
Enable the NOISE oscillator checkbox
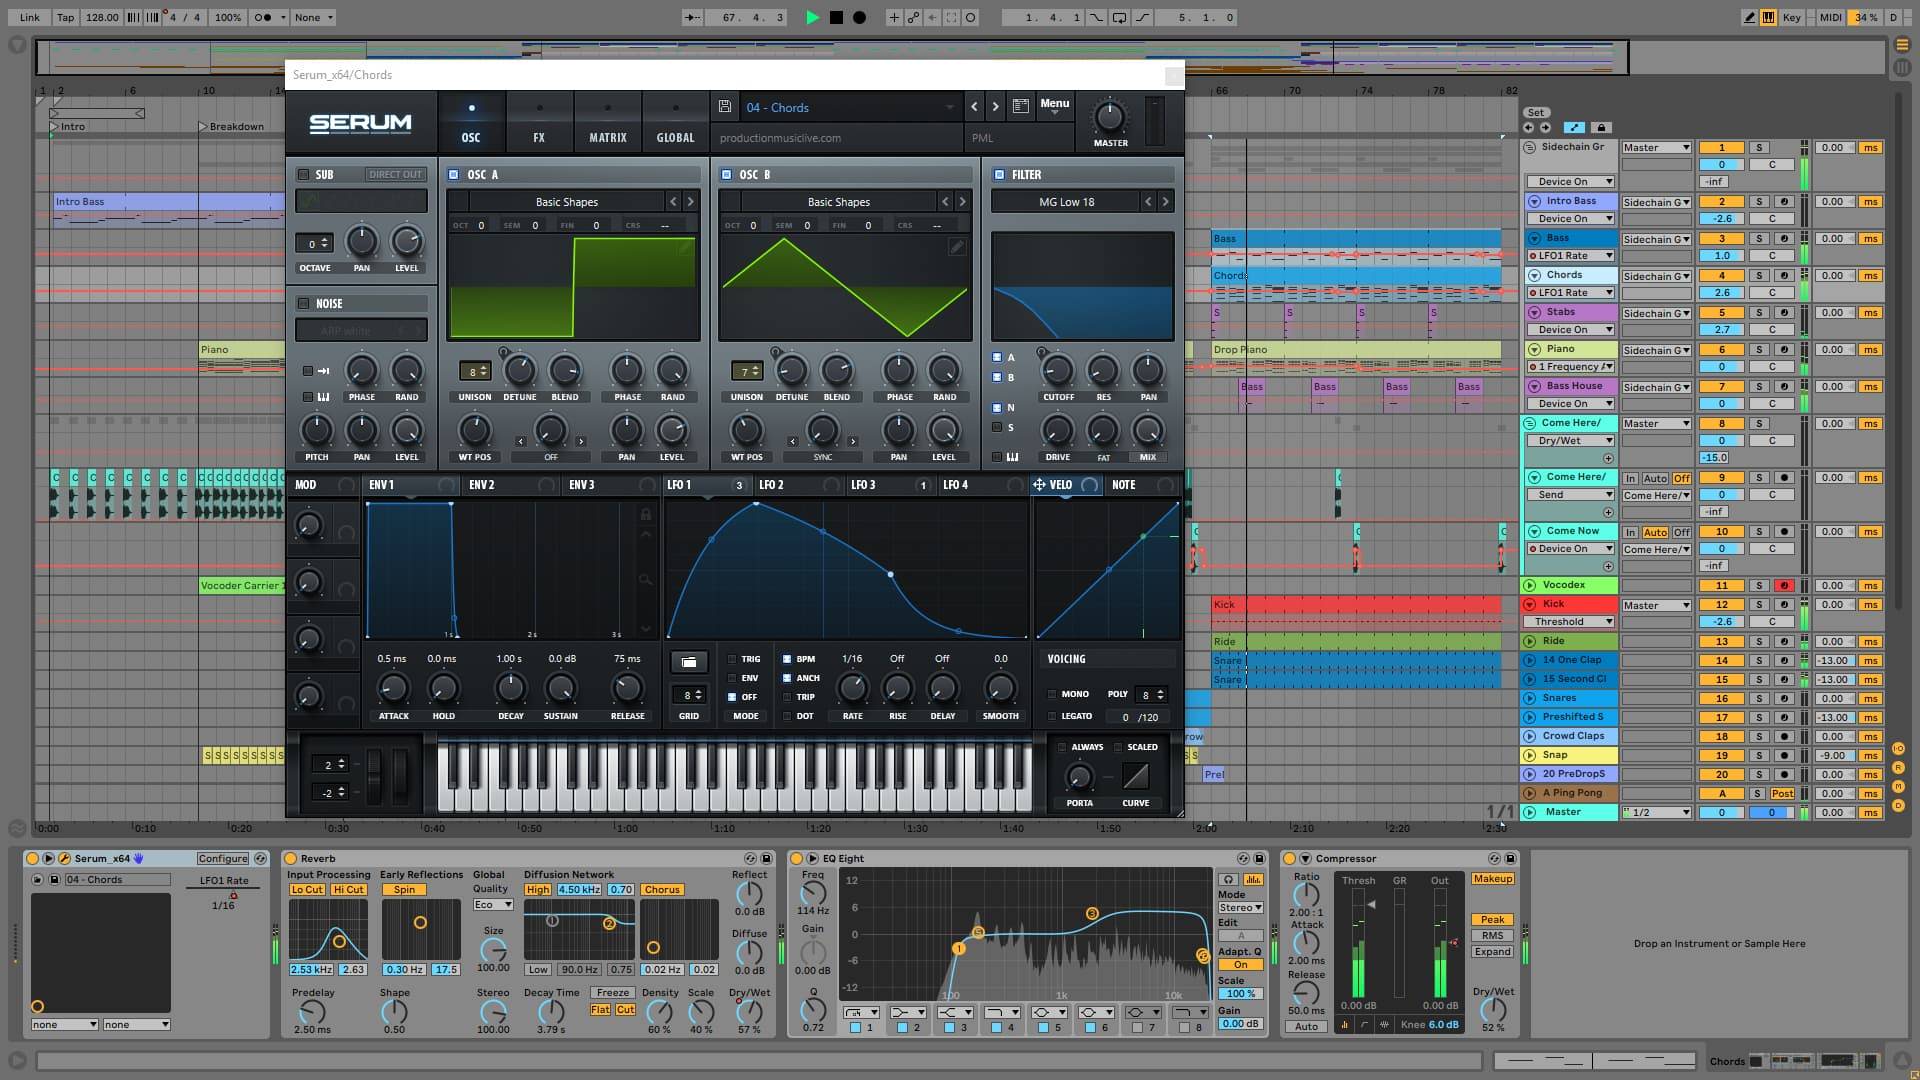click(x=303, y=303)
